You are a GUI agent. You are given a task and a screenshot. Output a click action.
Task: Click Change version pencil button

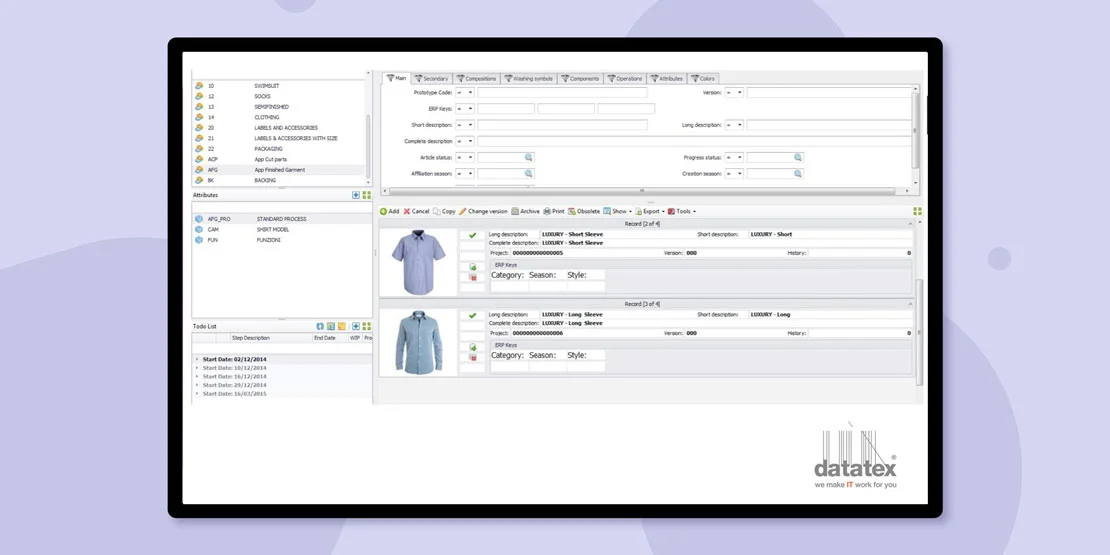tap(483, 211)
